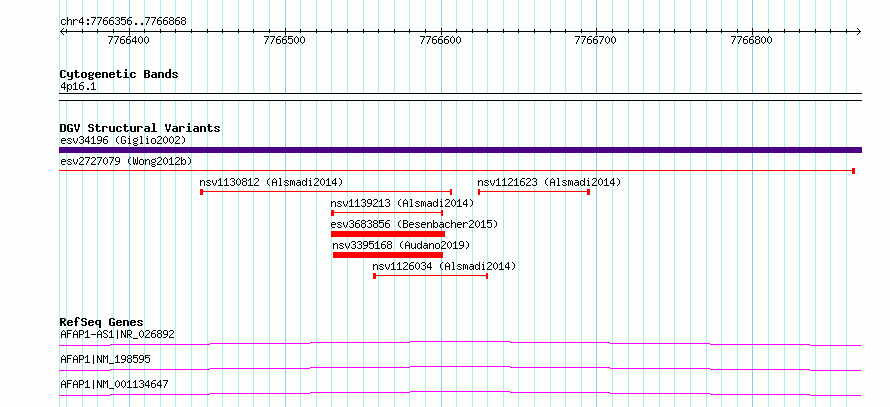This screenshot has height=407, width=890.
Task: Click the esv2727079 (Wong2012b) label
Action: click(x=126, y=161)
